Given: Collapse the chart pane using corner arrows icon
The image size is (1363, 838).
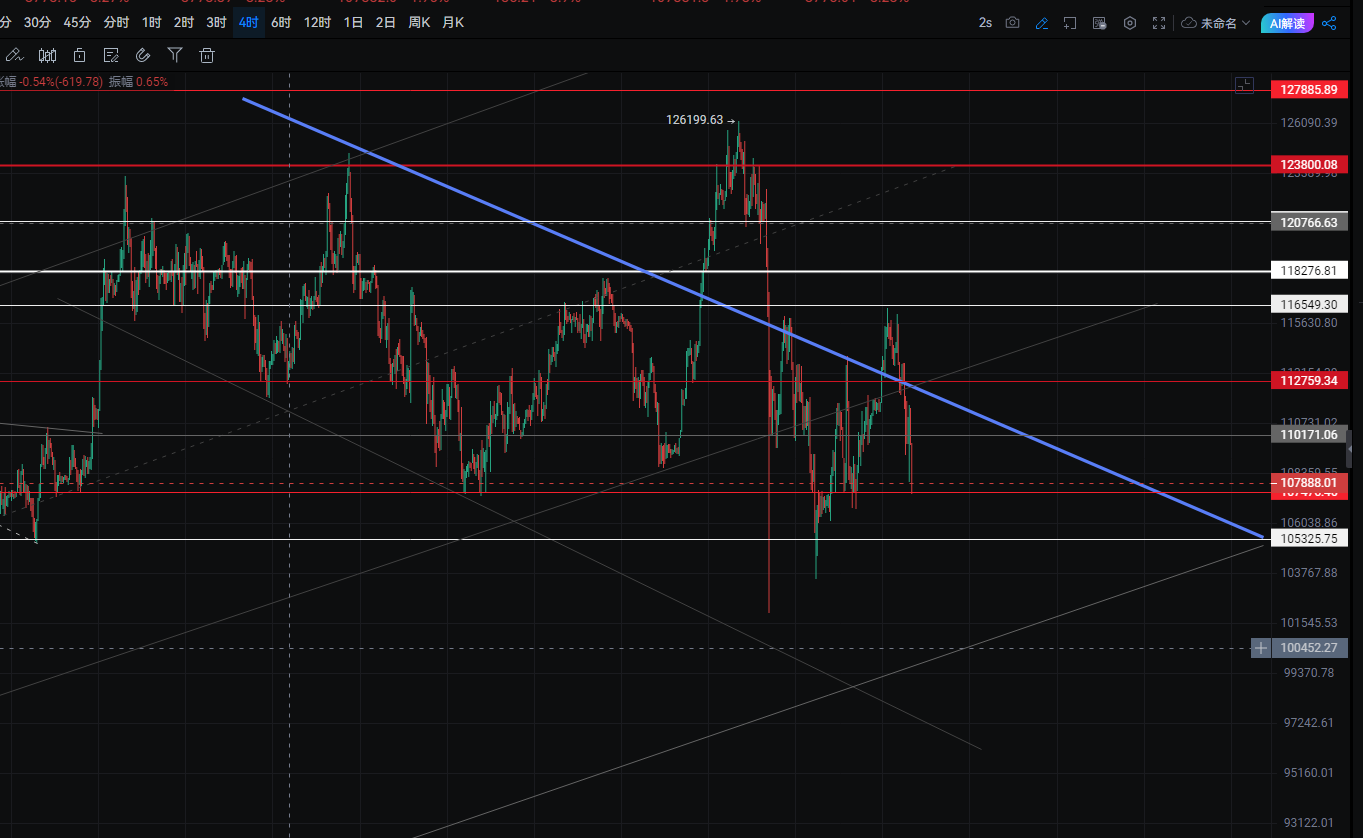Looking at the screenshot, I should (x=1244, y=85).
